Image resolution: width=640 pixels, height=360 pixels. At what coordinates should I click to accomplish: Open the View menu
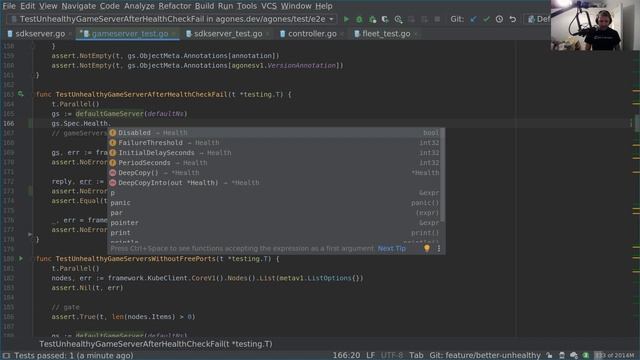[x=48, y=6]
